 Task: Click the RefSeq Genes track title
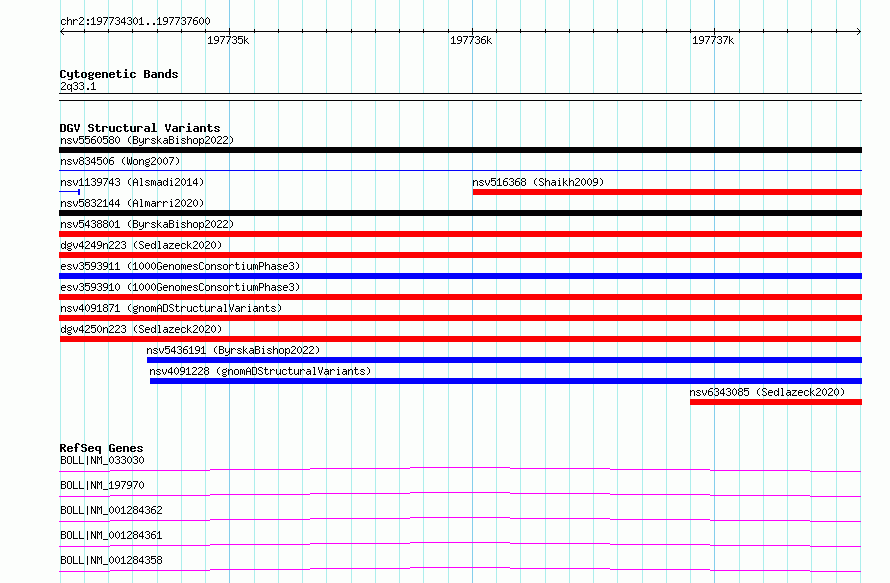[101, 448]
